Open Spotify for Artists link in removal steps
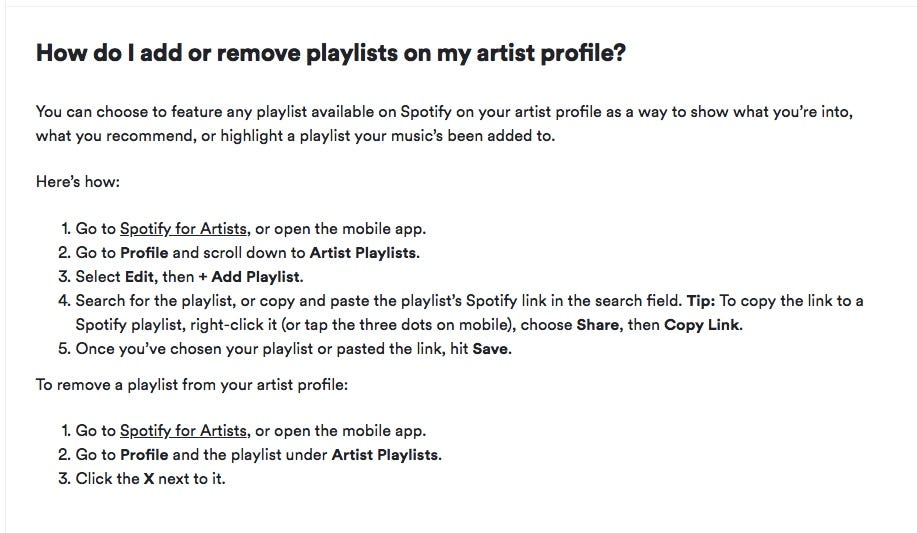Image resolution: width=917 pixels, height=533 pixels. tap(183, 431)
